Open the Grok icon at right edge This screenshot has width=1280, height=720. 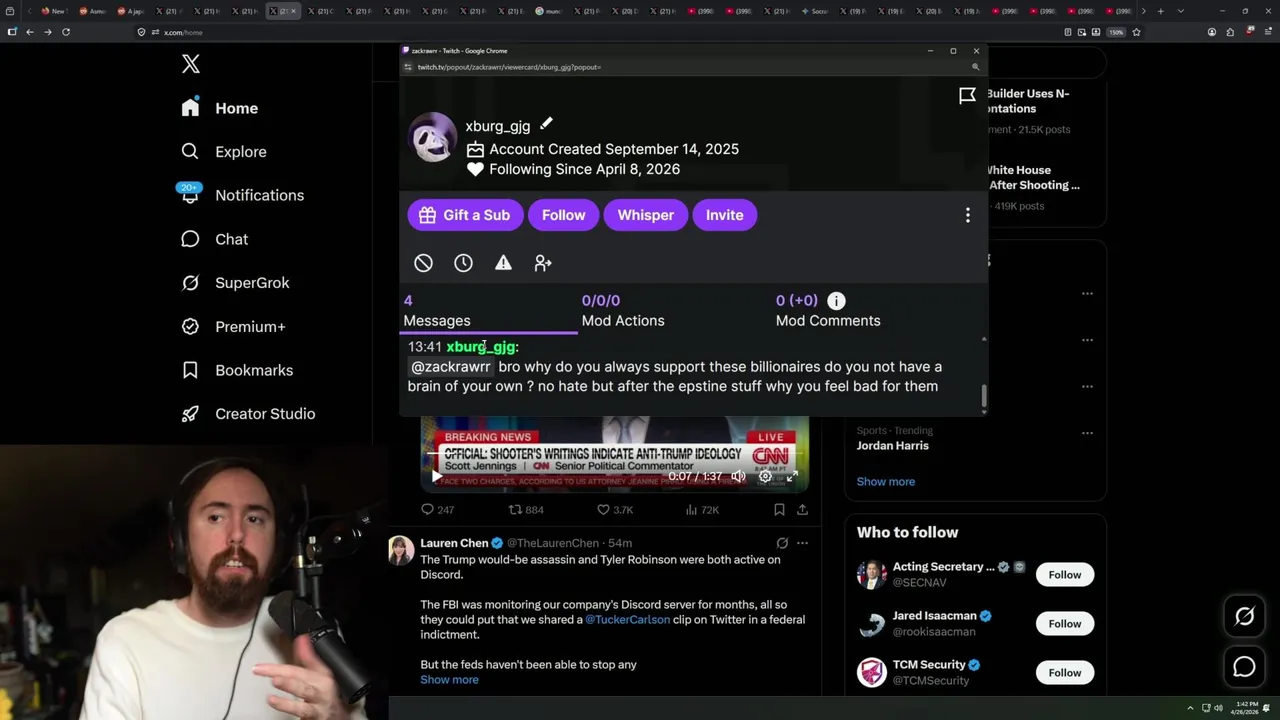click(1244, 617)
